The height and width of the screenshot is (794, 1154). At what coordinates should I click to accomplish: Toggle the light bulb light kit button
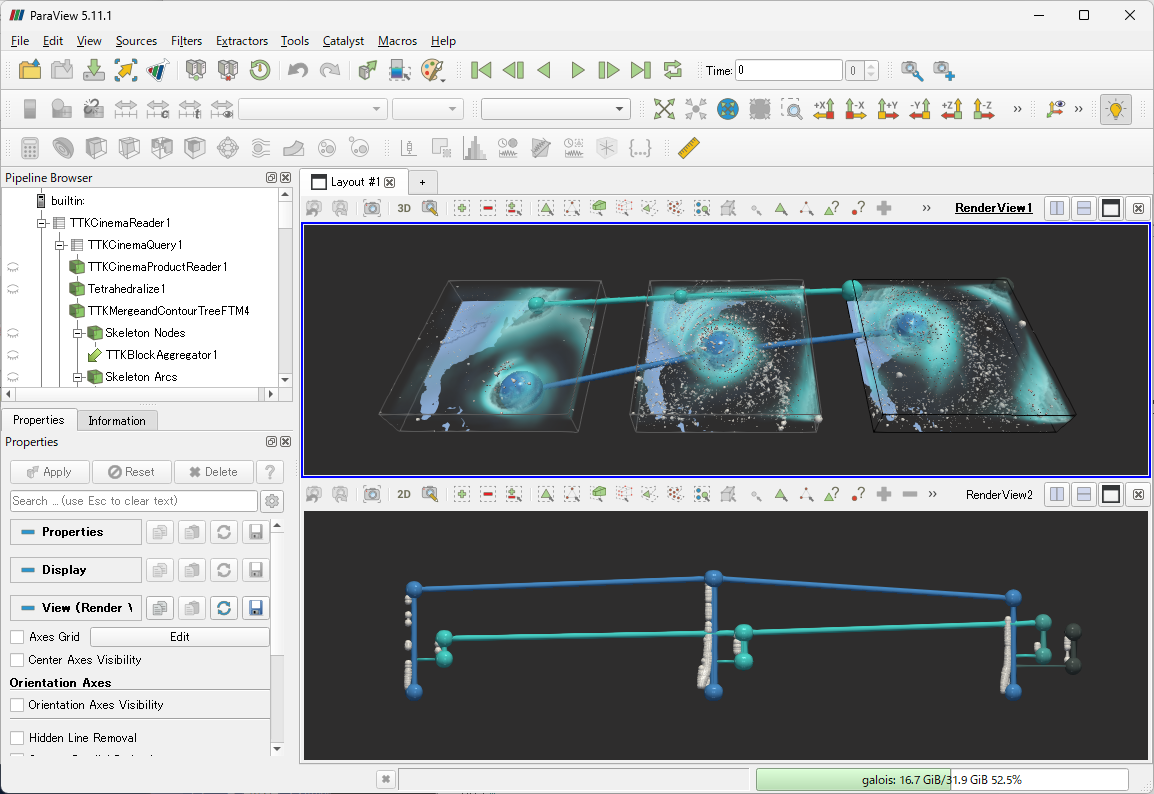click(1115, 109)
